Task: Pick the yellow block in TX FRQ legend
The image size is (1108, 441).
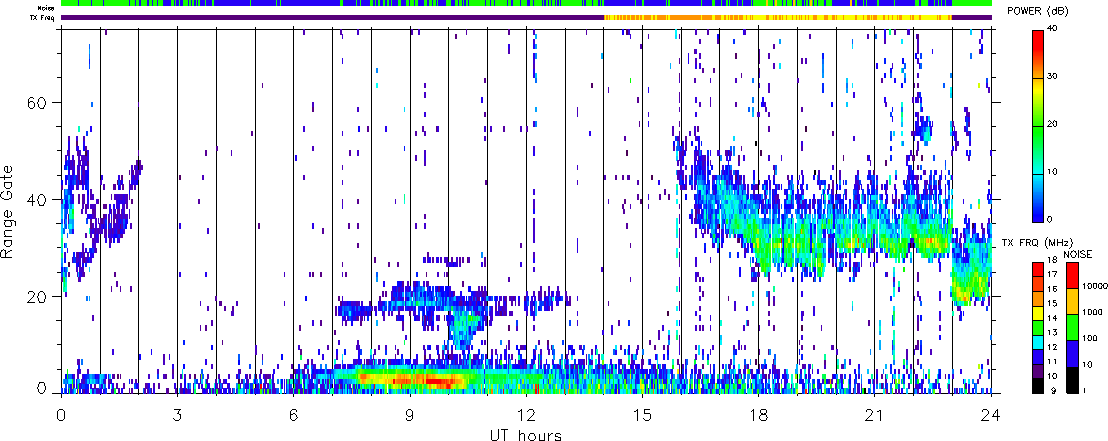Action: 1038,313
